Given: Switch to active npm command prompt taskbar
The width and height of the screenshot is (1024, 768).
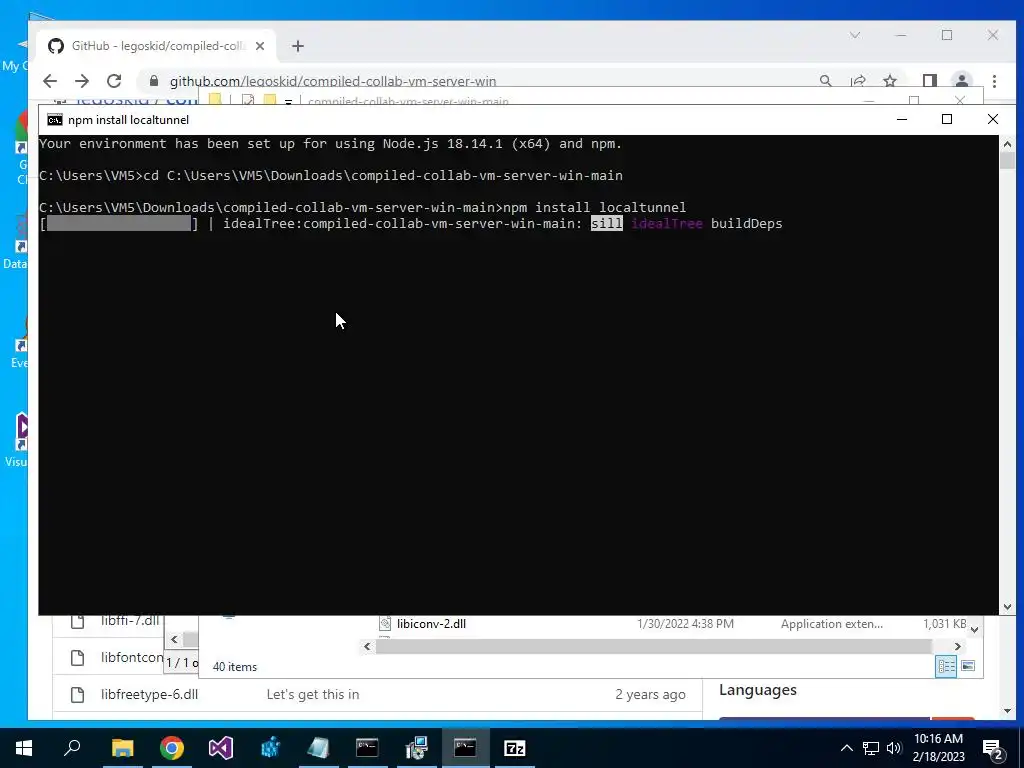Looking at the screenshot, I should [x=465, y=748].
